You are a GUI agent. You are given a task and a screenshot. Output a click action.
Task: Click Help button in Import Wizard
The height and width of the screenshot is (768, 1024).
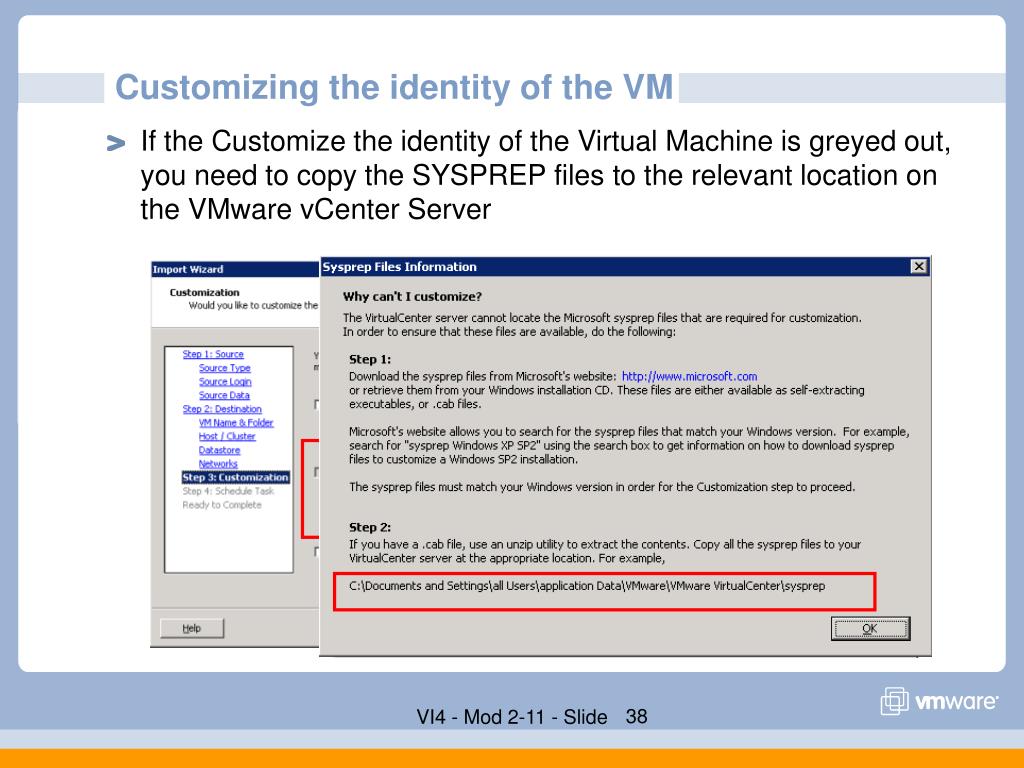point(192,628)
